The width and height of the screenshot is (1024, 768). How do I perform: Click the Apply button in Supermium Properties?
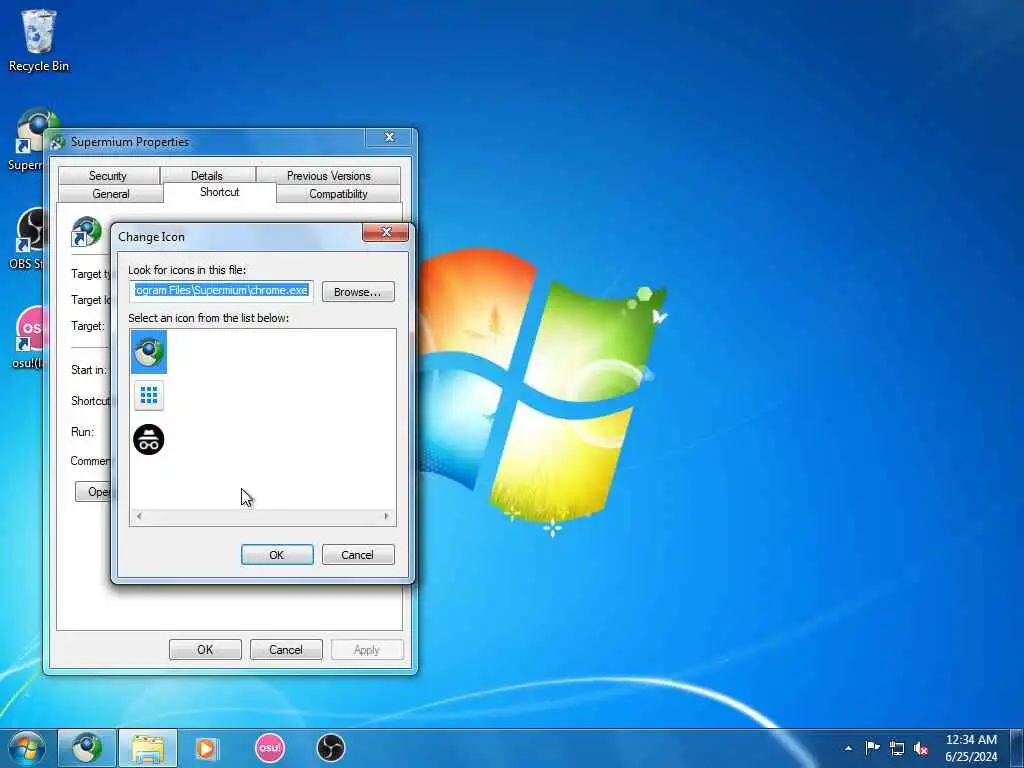(367, 650)
